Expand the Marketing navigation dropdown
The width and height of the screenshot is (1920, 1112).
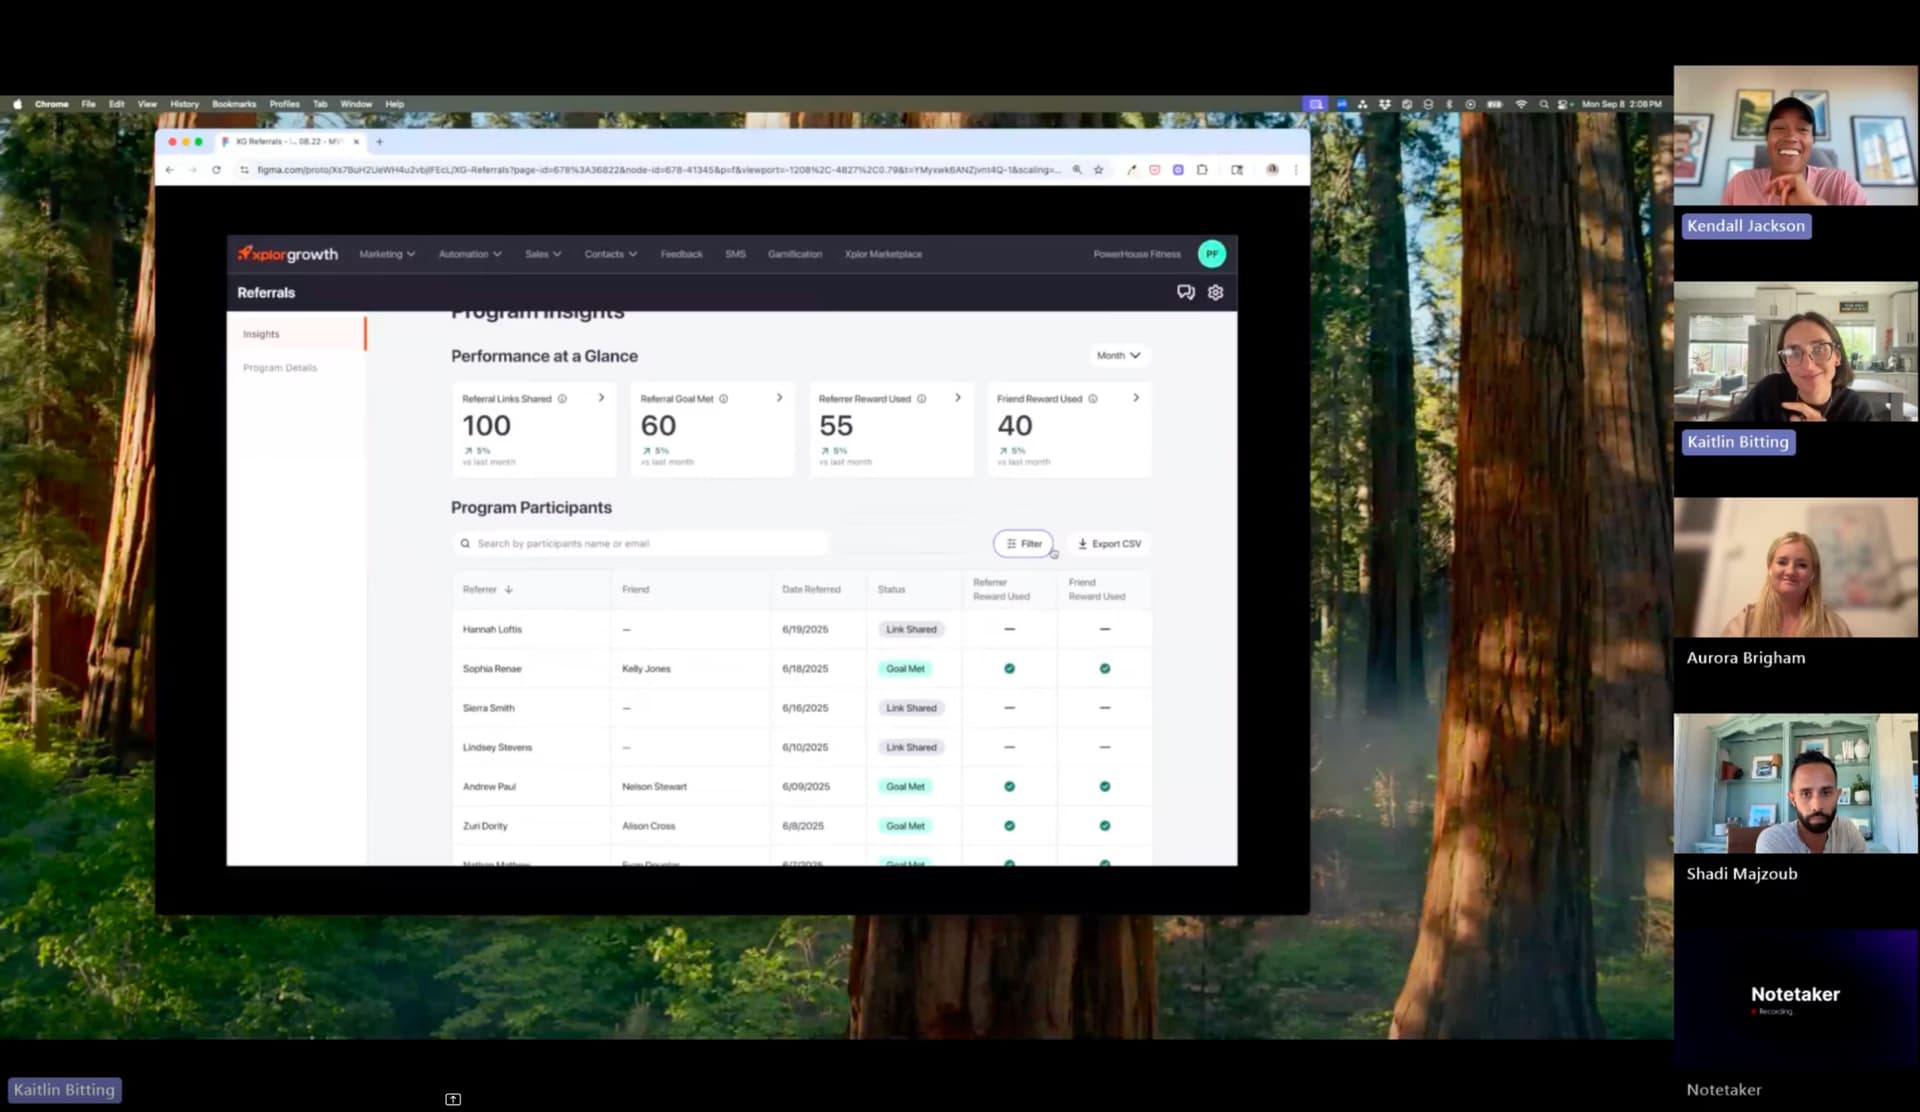click(387, 254)
